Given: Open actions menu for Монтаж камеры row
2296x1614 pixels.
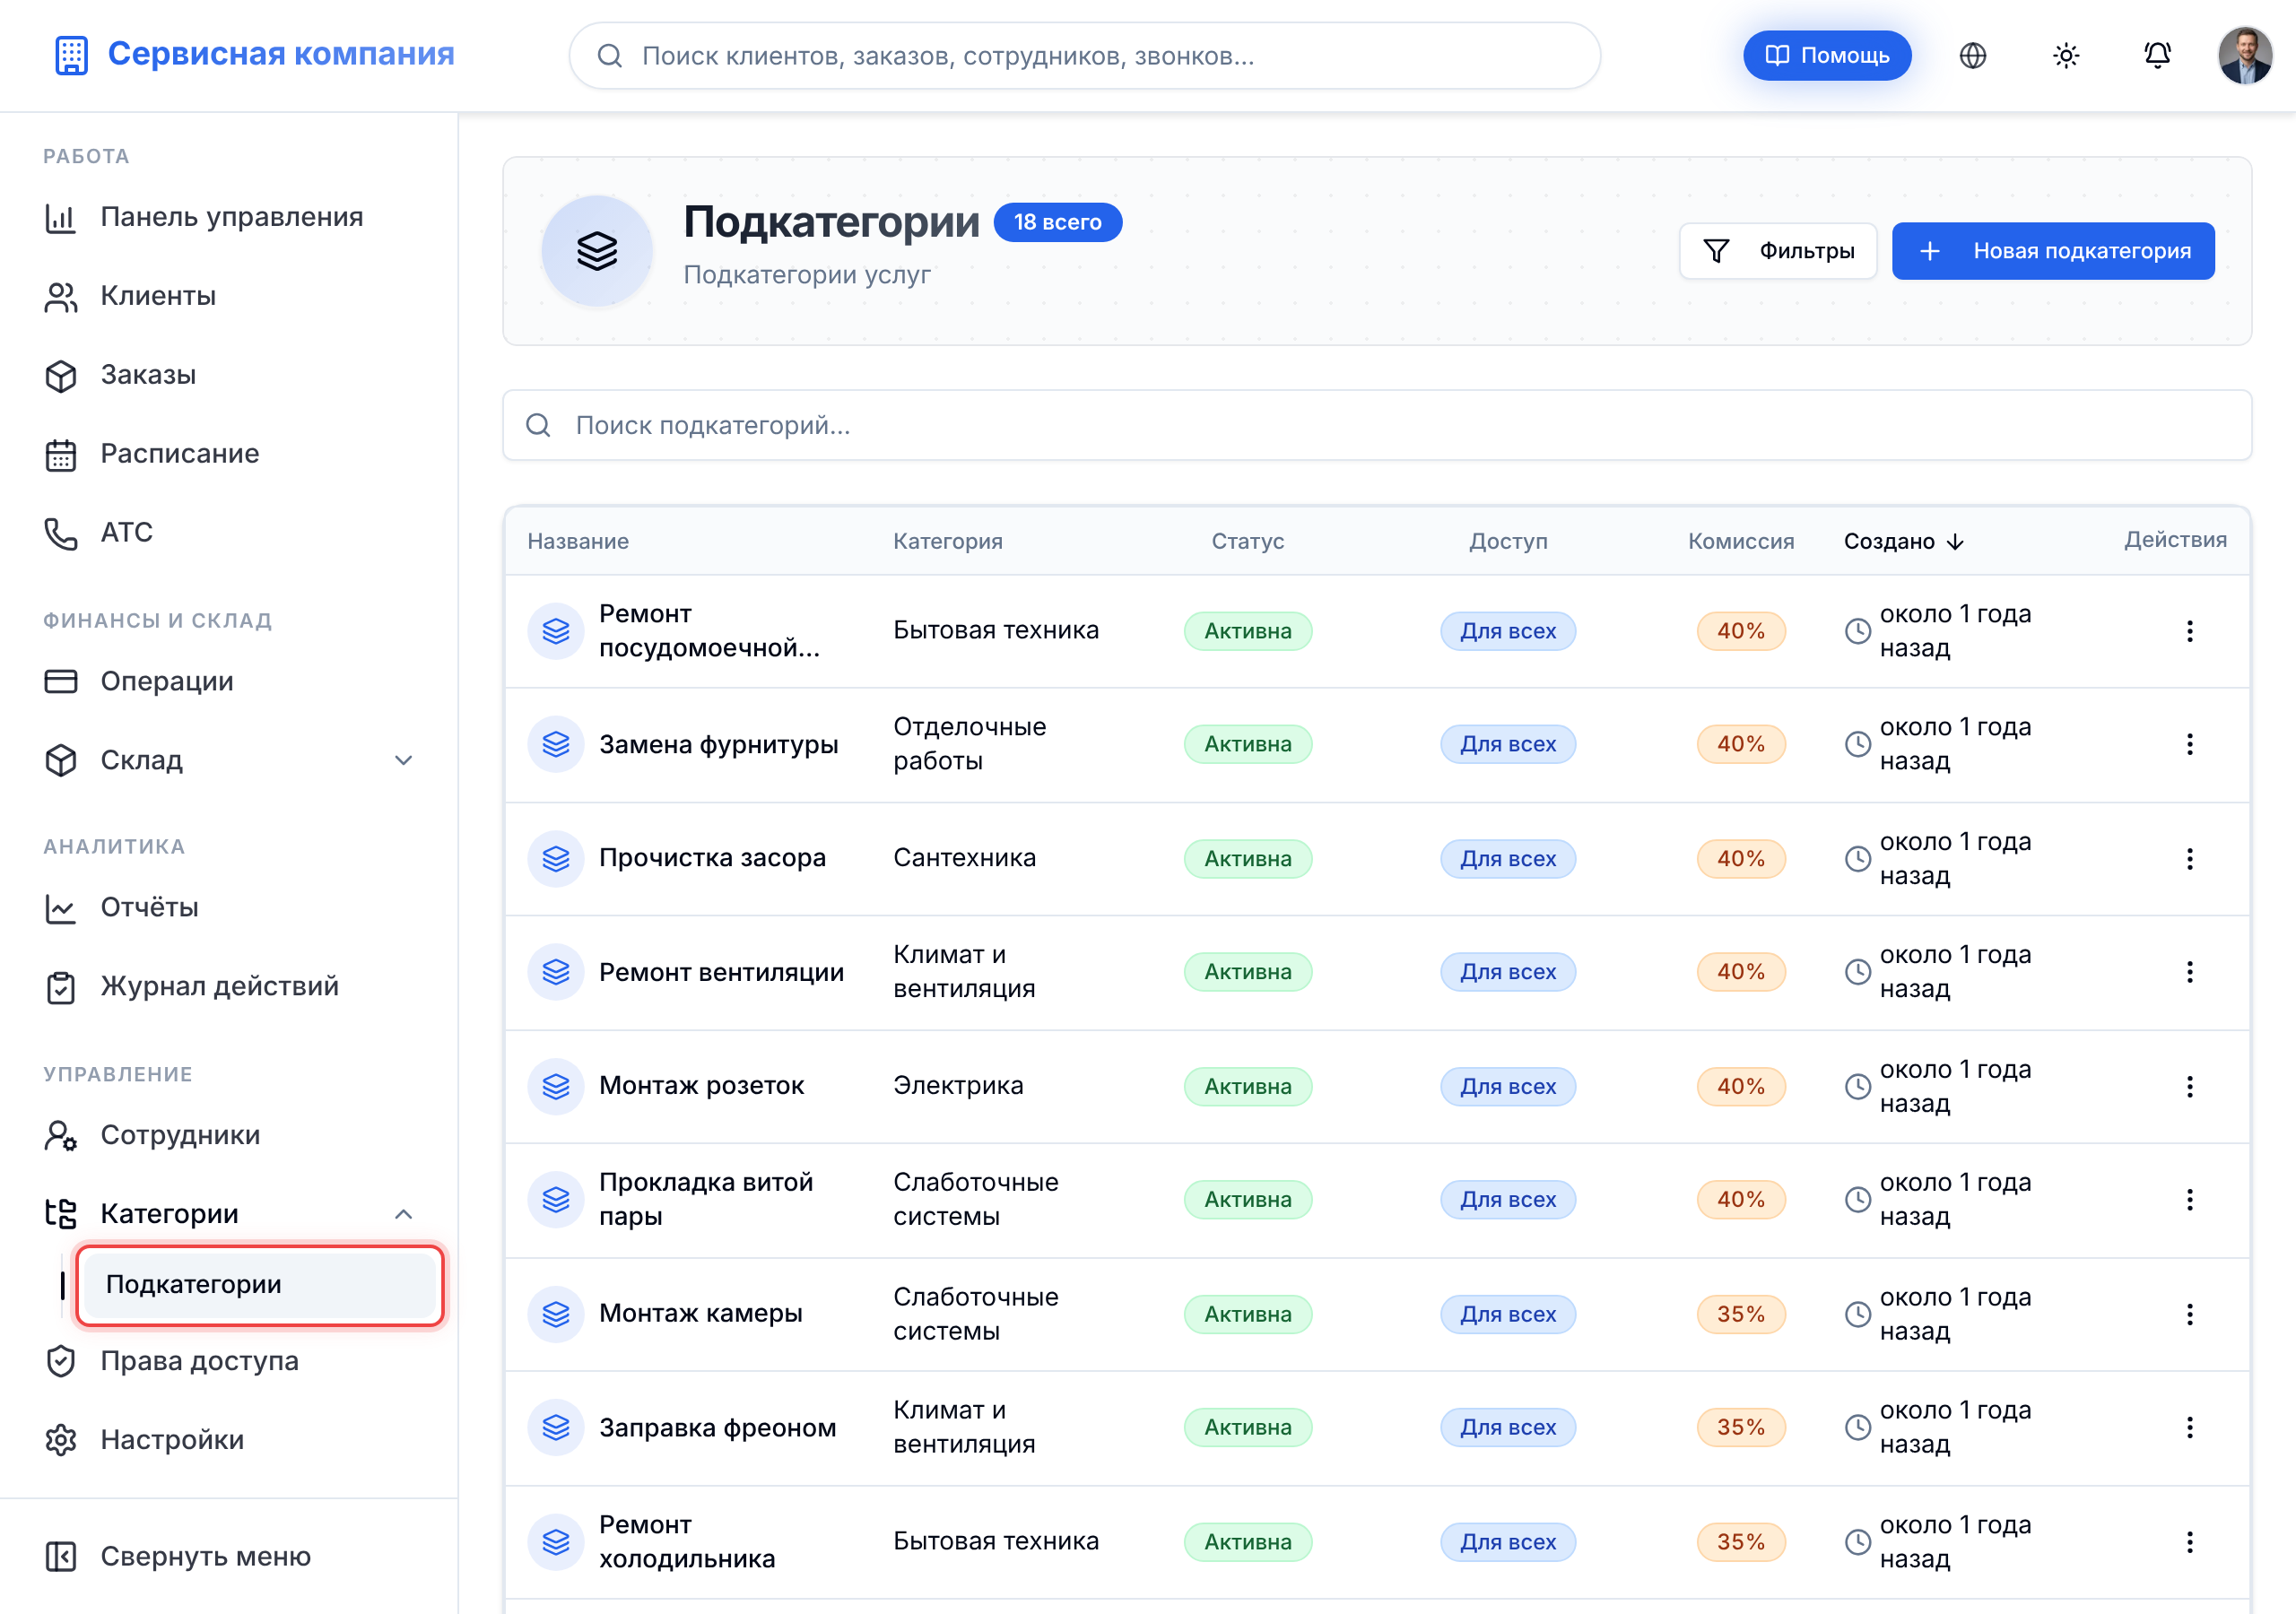Looking at the screenshot, I should [x=2190, y=1315].
